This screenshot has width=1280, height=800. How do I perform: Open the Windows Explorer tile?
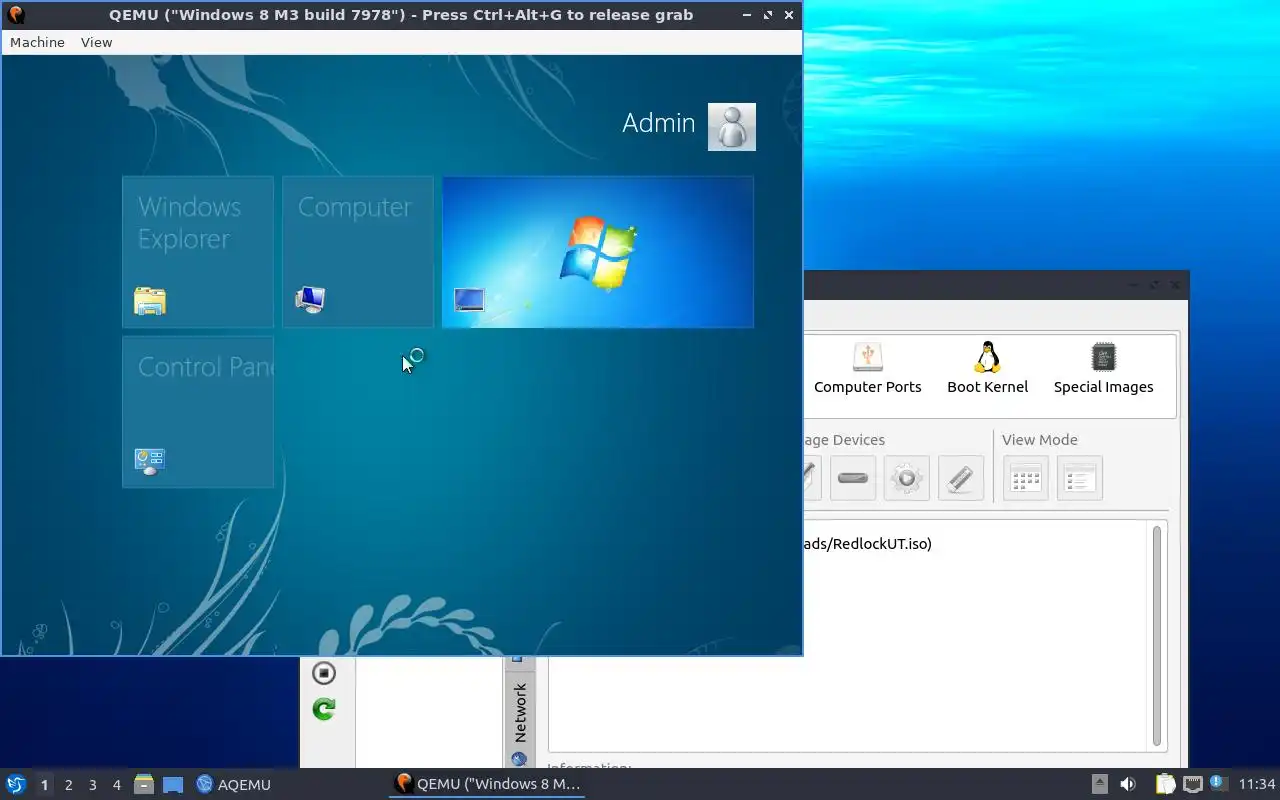point(198,252)
